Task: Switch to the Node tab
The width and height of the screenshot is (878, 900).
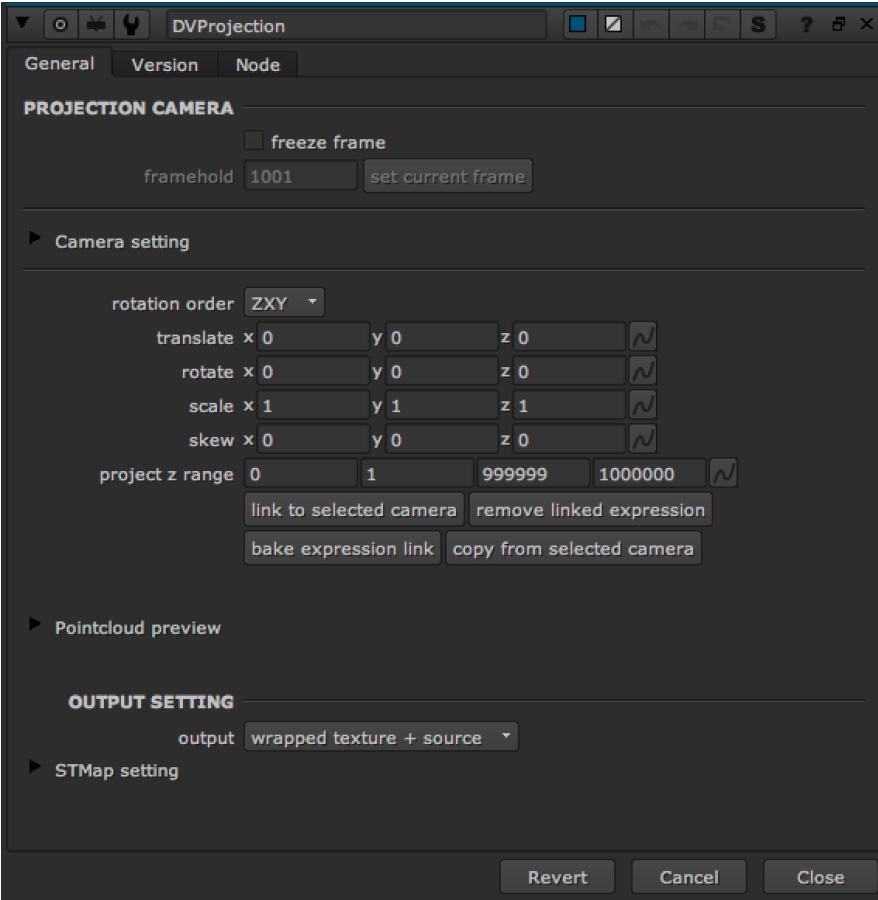Action: 257,65
